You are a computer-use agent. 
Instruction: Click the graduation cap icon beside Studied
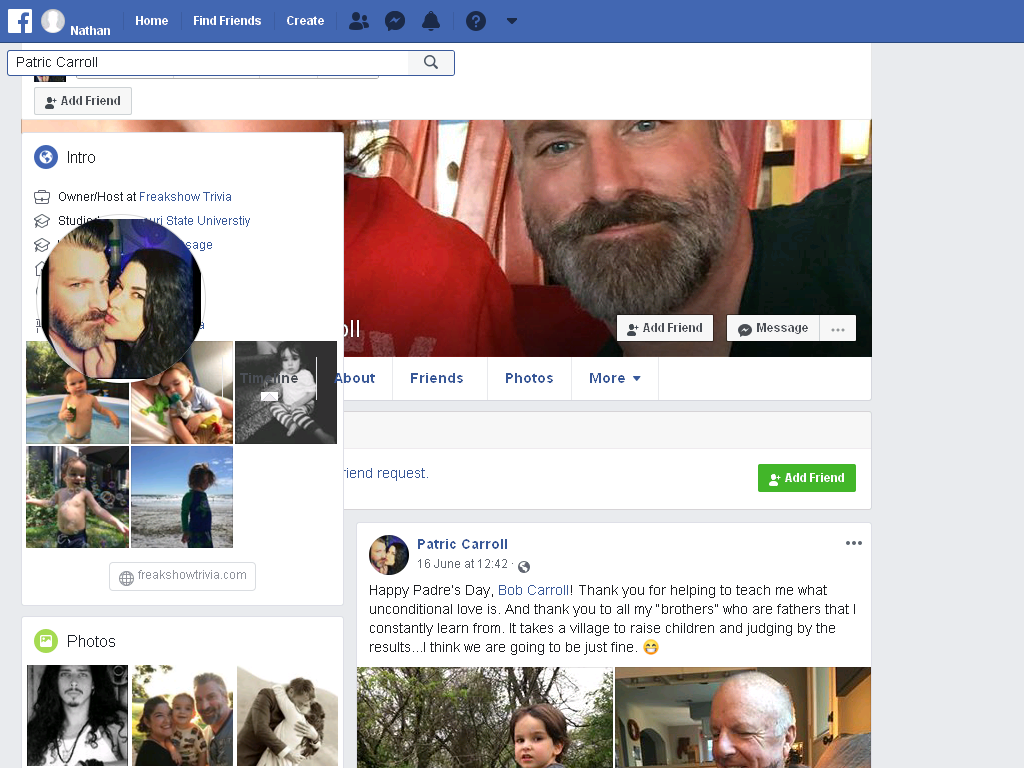click(x=42, y=221)
